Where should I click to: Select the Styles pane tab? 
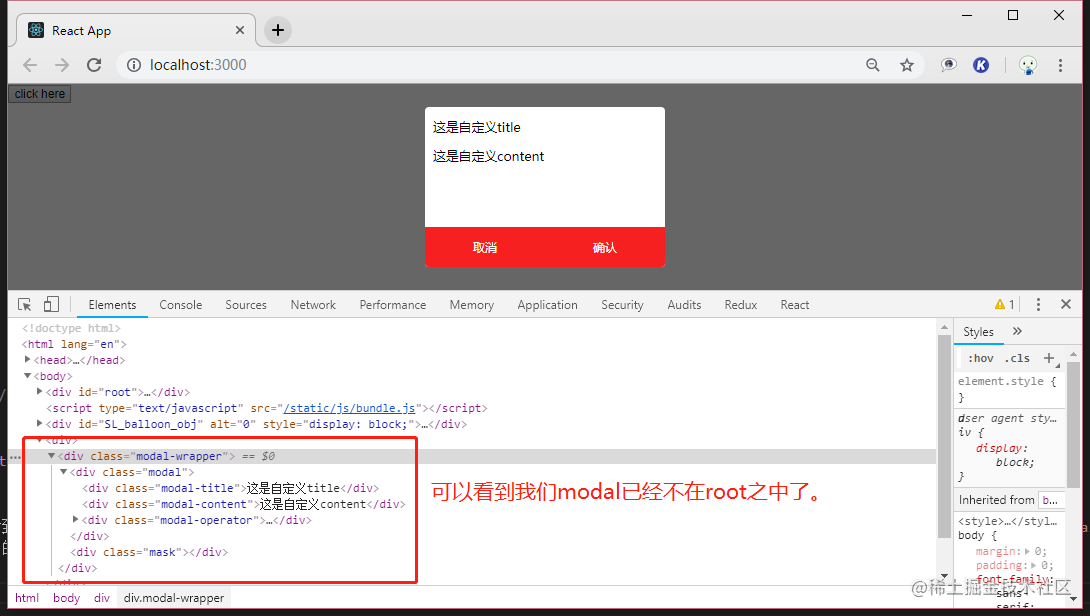point(978,332)
